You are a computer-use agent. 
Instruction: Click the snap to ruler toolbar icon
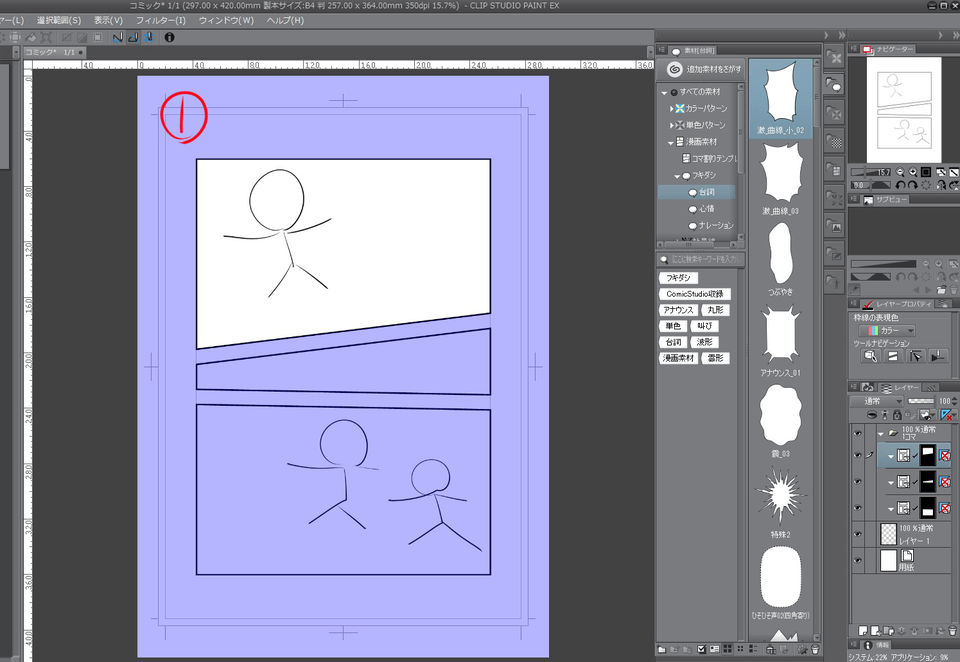(x=117, y=37)
